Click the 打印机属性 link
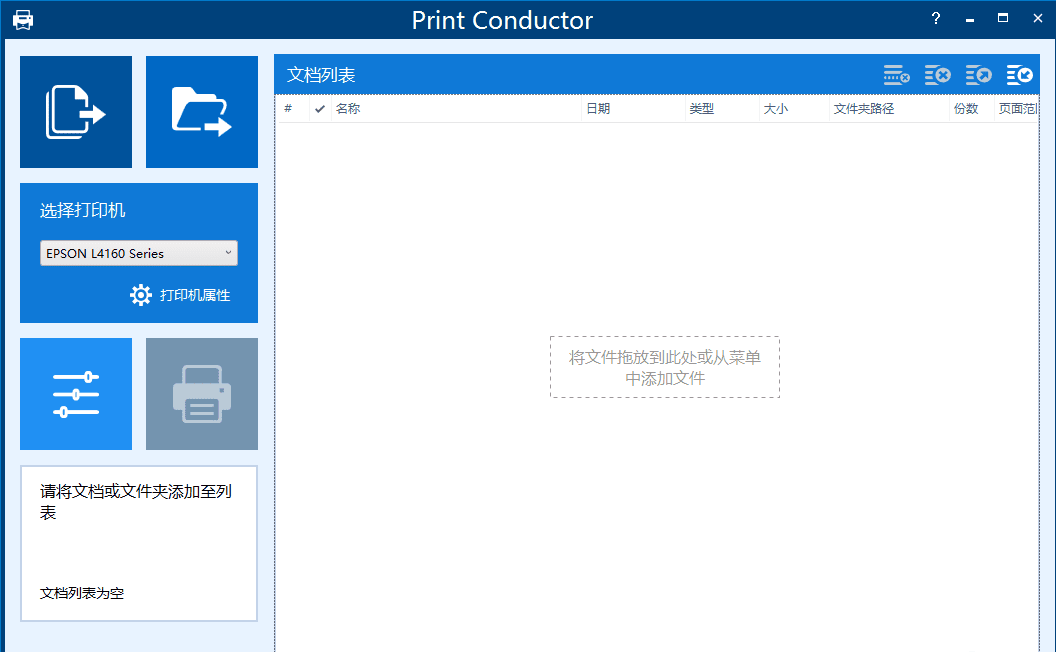 (x=195, y=295)
